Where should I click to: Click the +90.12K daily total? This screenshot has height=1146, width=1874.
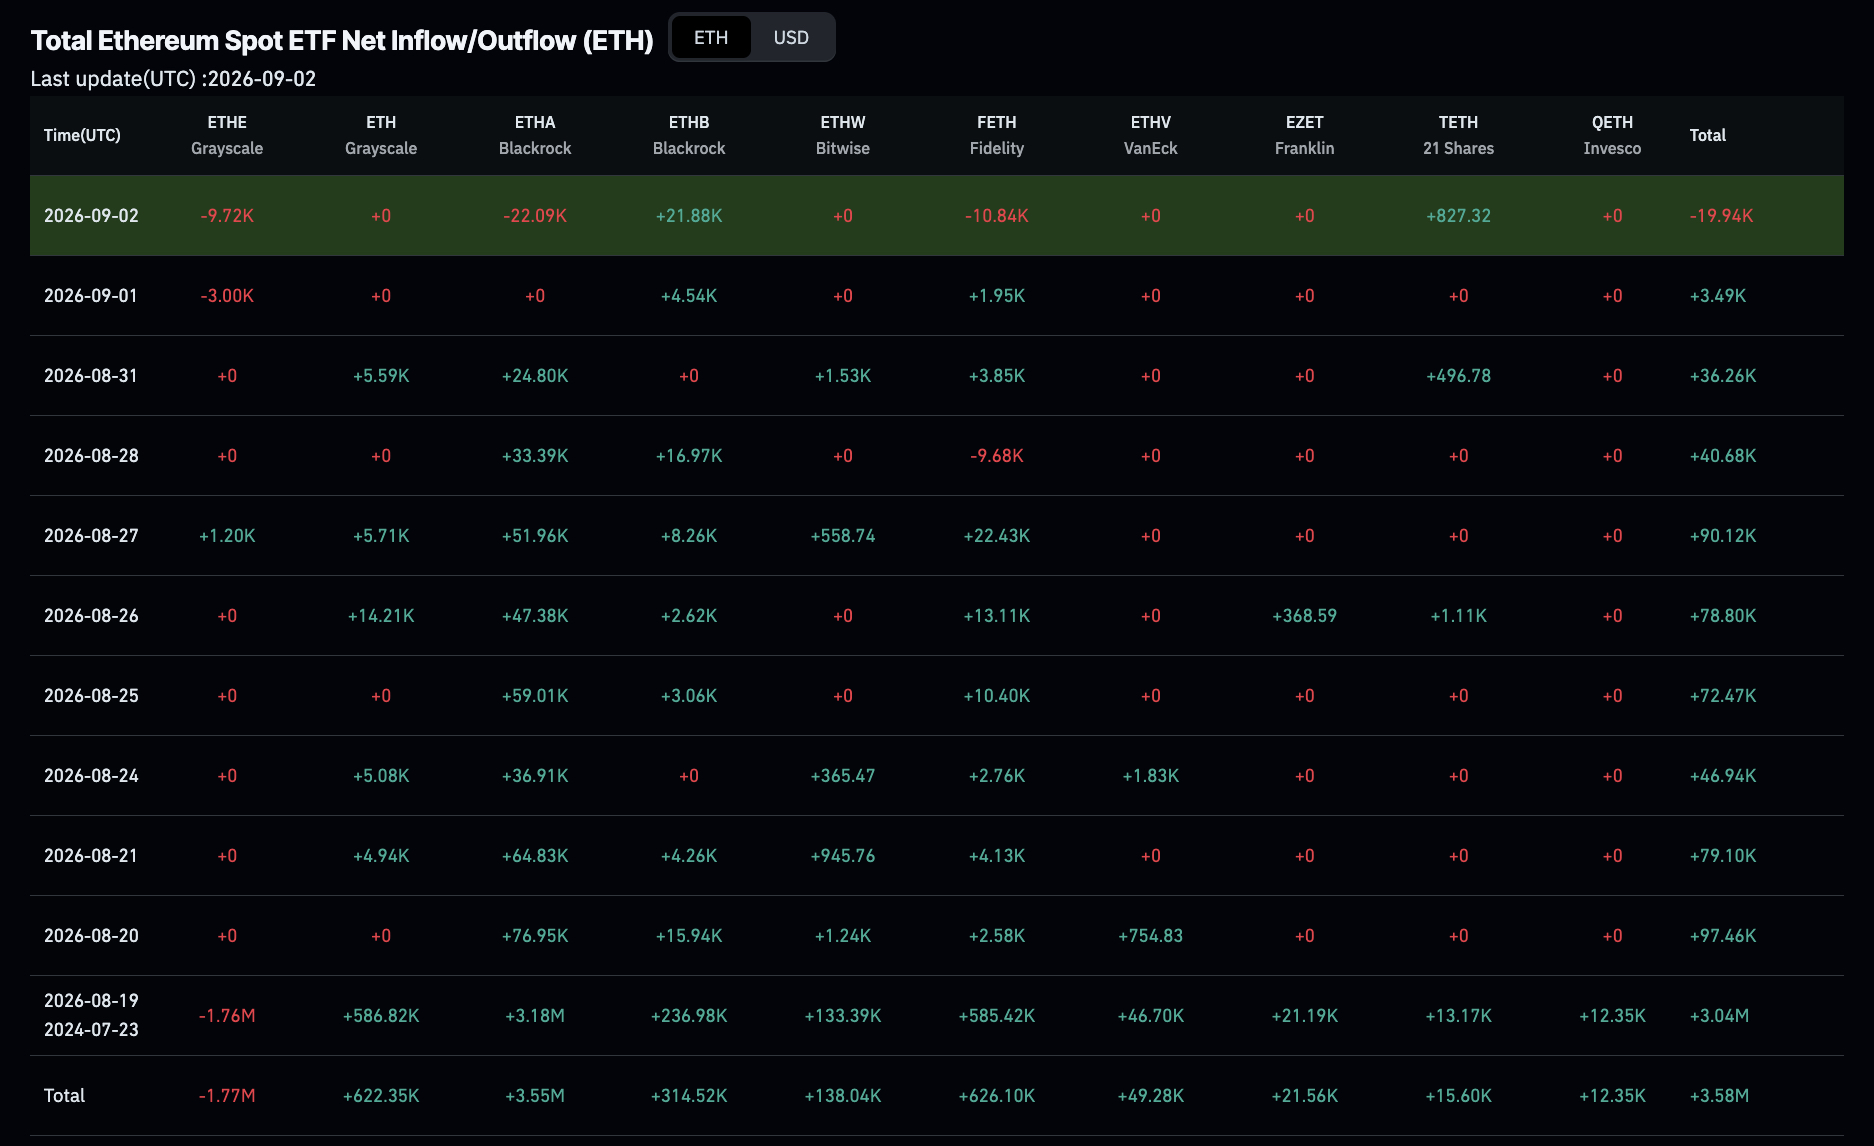pos(1723,536)
